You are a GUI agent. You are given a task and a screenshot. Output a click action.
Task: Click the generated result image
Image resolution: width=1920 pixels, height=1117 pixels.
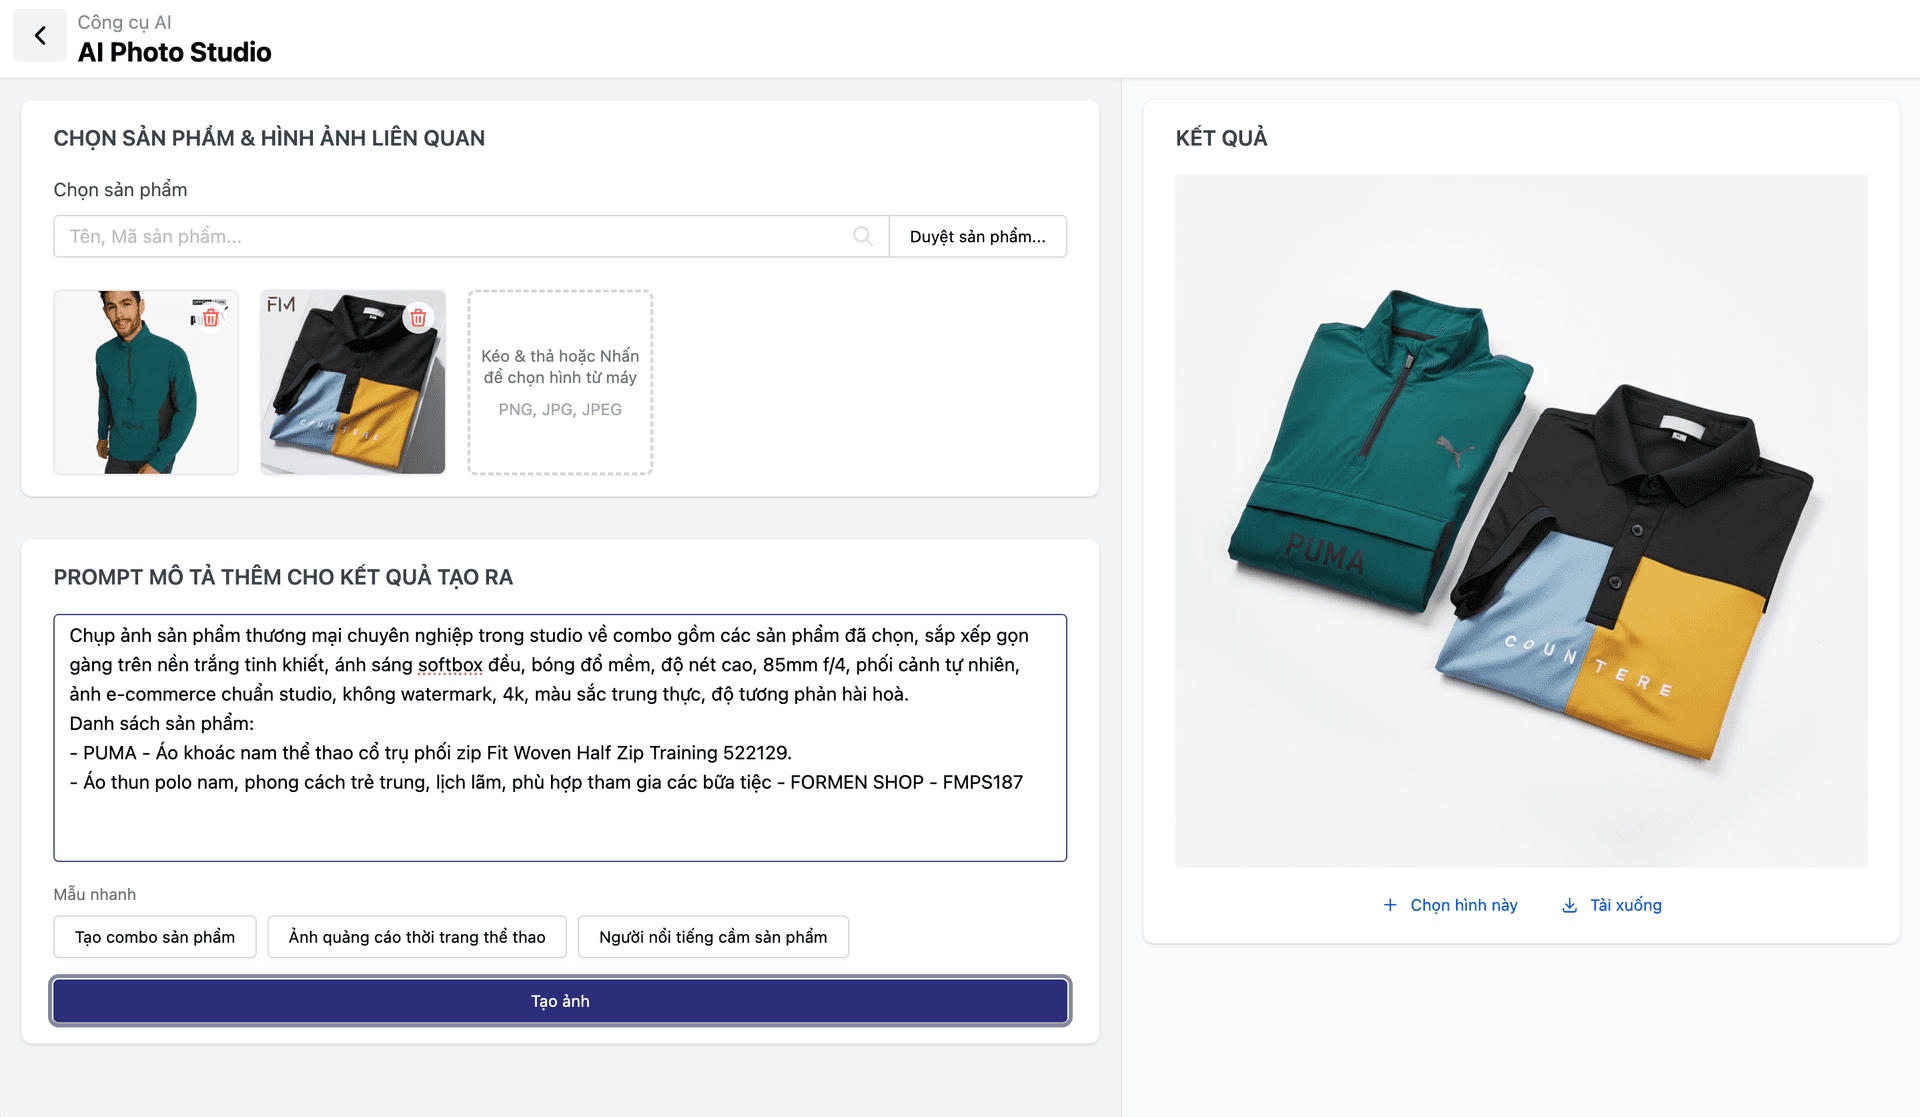tap(1521, 520)
